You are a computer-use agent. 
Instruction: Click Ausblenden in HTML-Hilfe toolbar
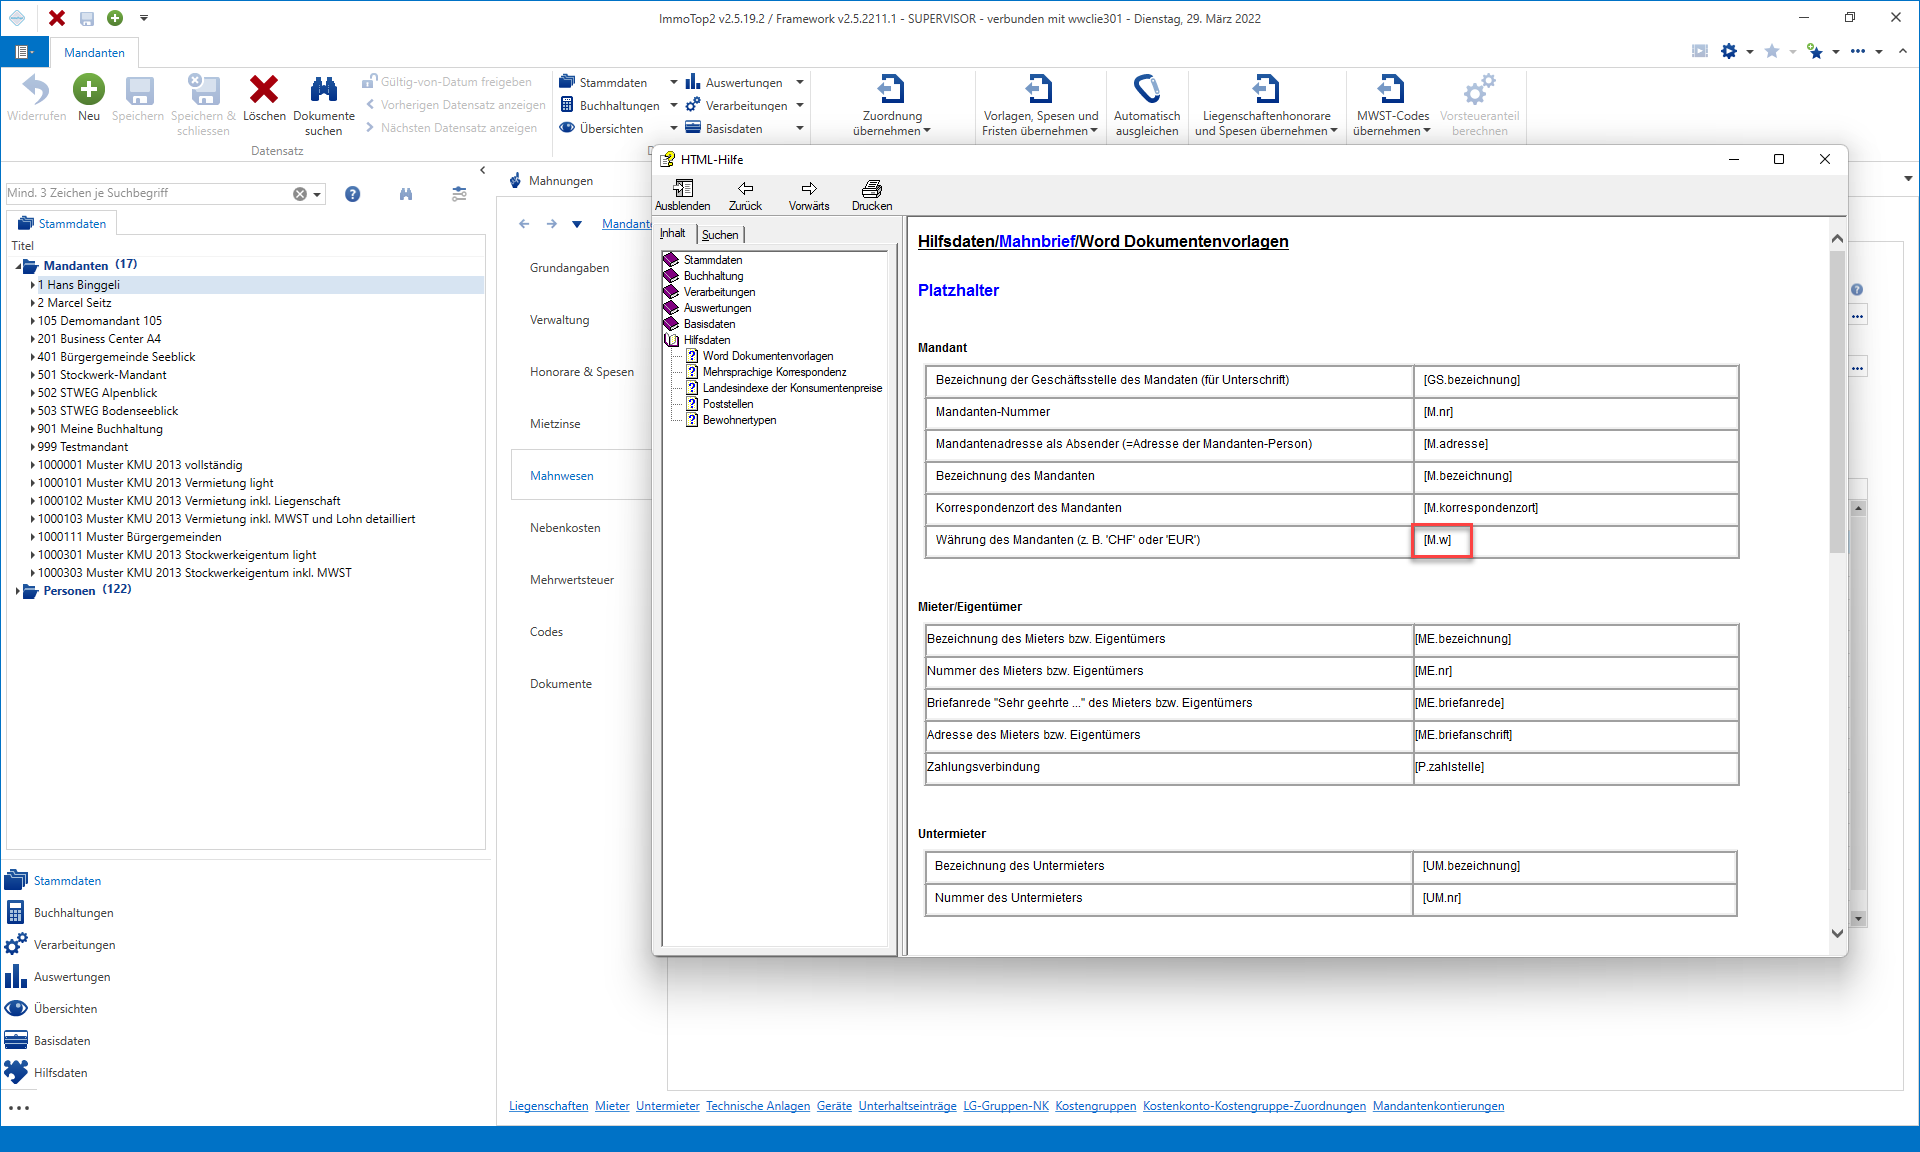683,195
